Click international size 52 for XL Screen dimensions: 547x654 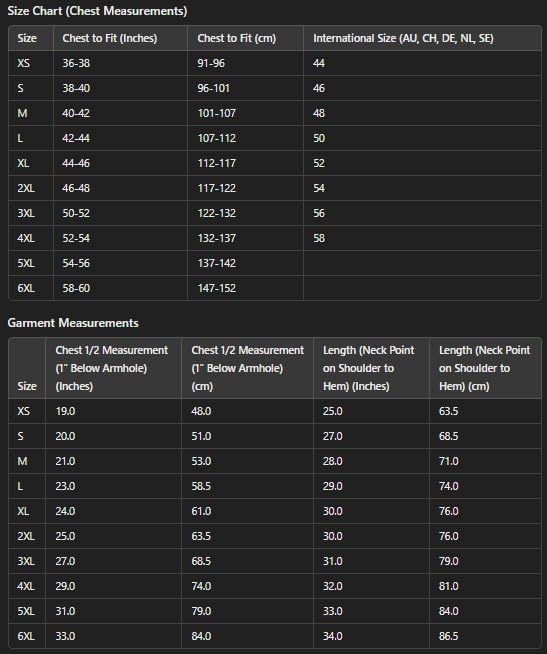coord(319,163)
